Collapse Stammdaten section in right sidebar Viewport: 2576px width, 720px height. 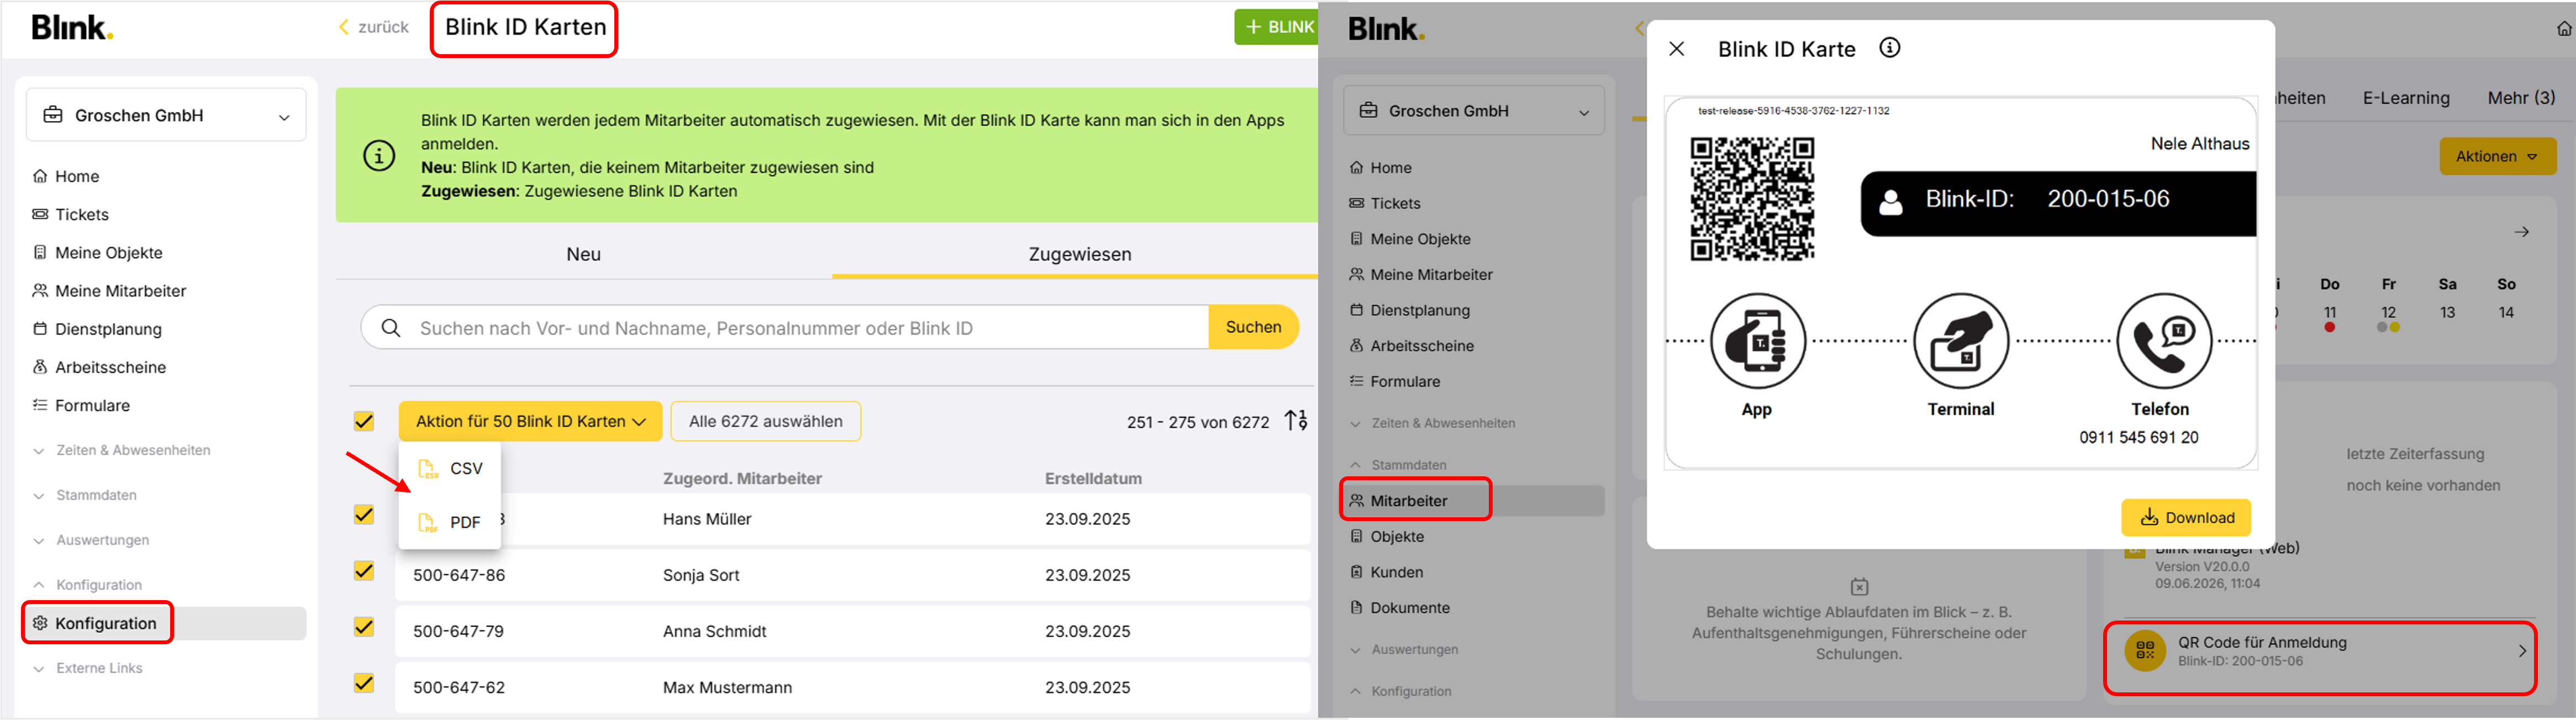[x=1398, y=465]
